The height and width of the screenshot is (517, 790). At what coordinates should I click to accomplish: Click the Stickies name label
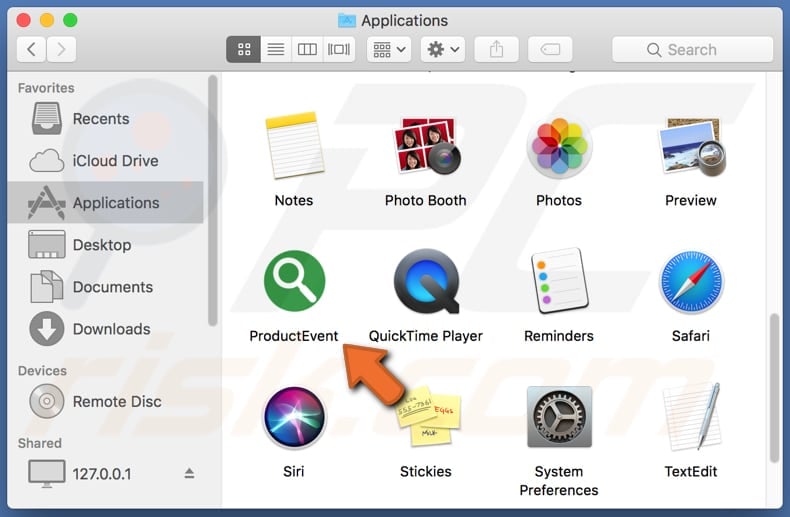click(x=426, y=472)
